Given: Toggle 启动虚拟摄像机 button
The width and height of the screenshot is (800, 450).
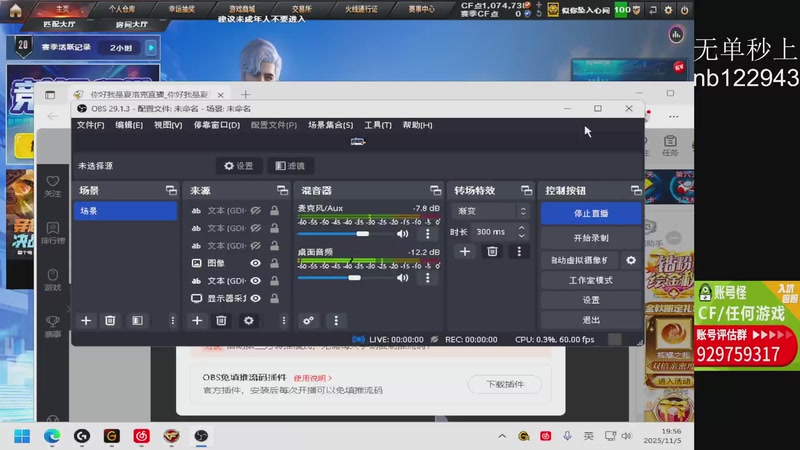Looking at the screenshot, I should (x=580, y=260).
